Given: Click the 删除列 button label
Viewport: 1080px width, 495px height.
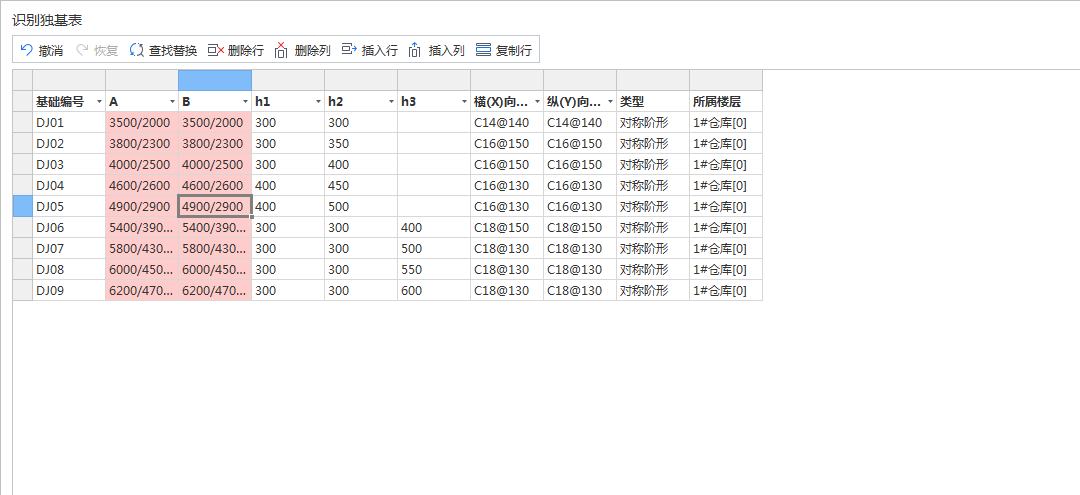Looking at the screenshot, I should pos(313,50).
